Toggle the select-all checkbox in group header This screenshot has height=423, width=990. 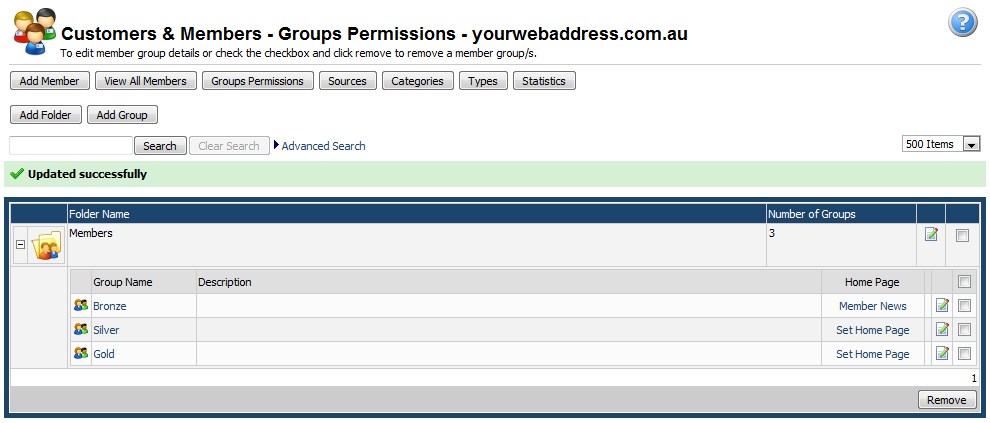[x=964, y=282]
